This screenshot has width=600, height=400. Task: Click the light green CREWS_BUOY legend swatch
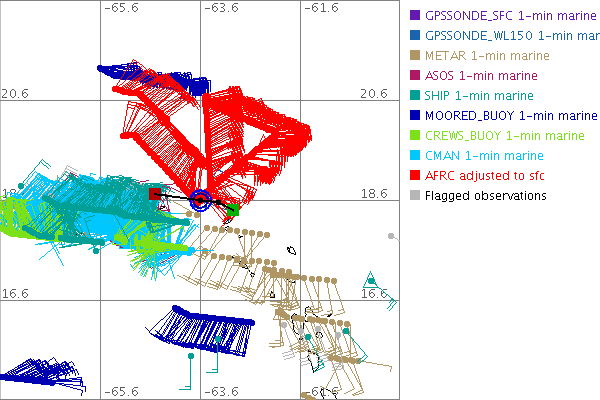(x=414, y=135)
